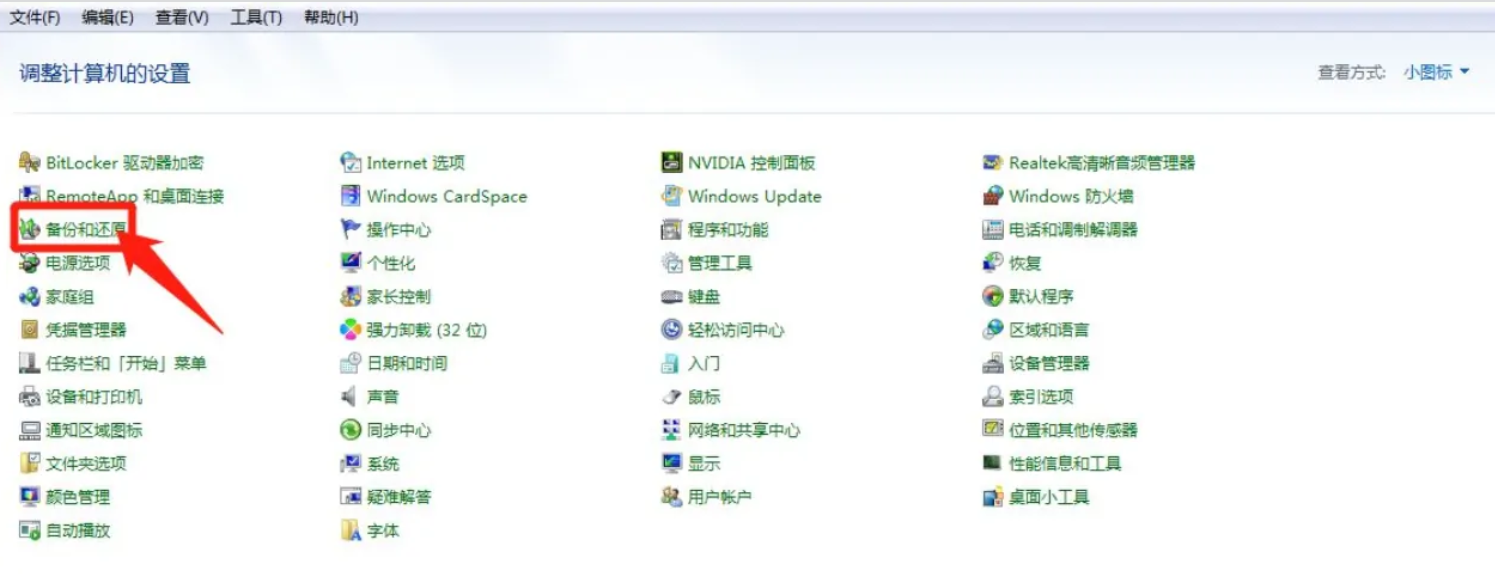Open the 用户帐户 link

point(720,497)
